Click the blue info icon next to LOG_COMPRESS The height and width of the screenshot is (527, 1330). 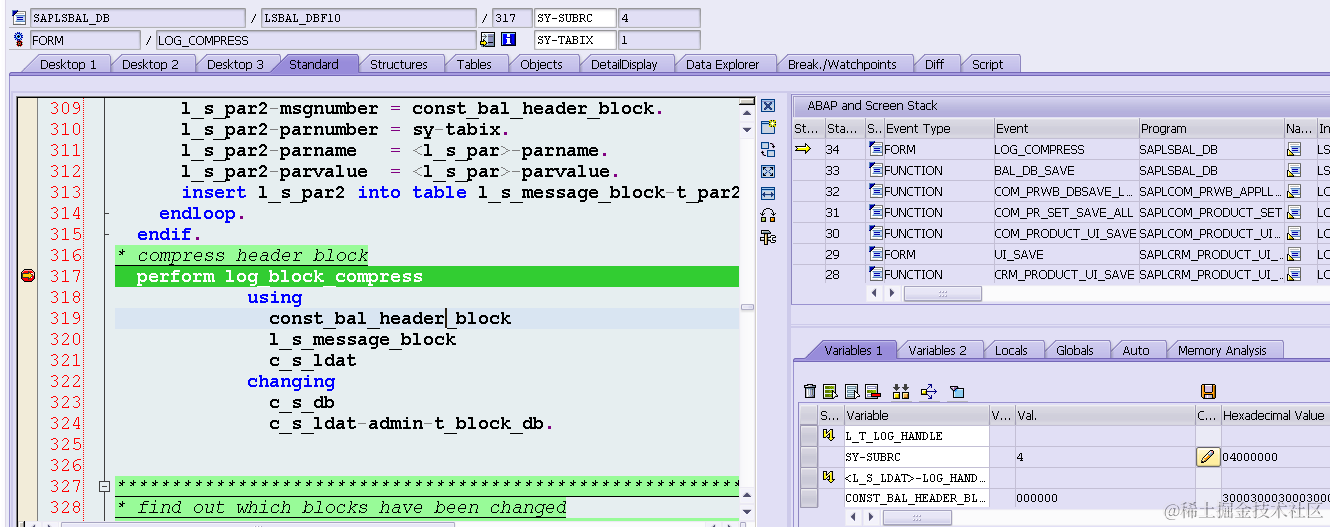pyautogui.click(x=507, y=40)
